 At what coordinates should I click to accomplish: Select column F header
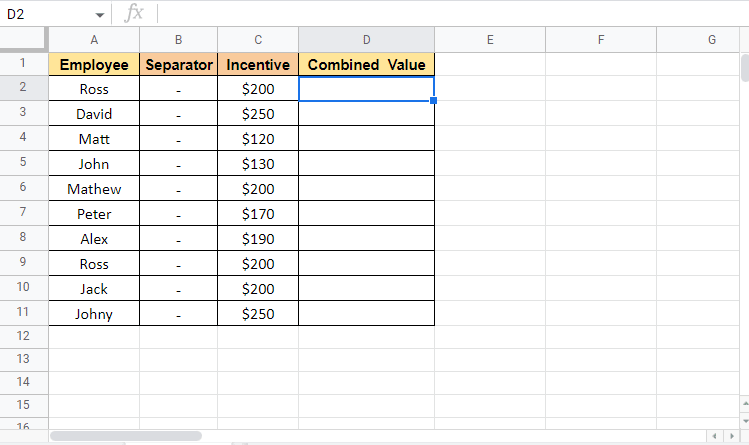[x=601, y=40]
